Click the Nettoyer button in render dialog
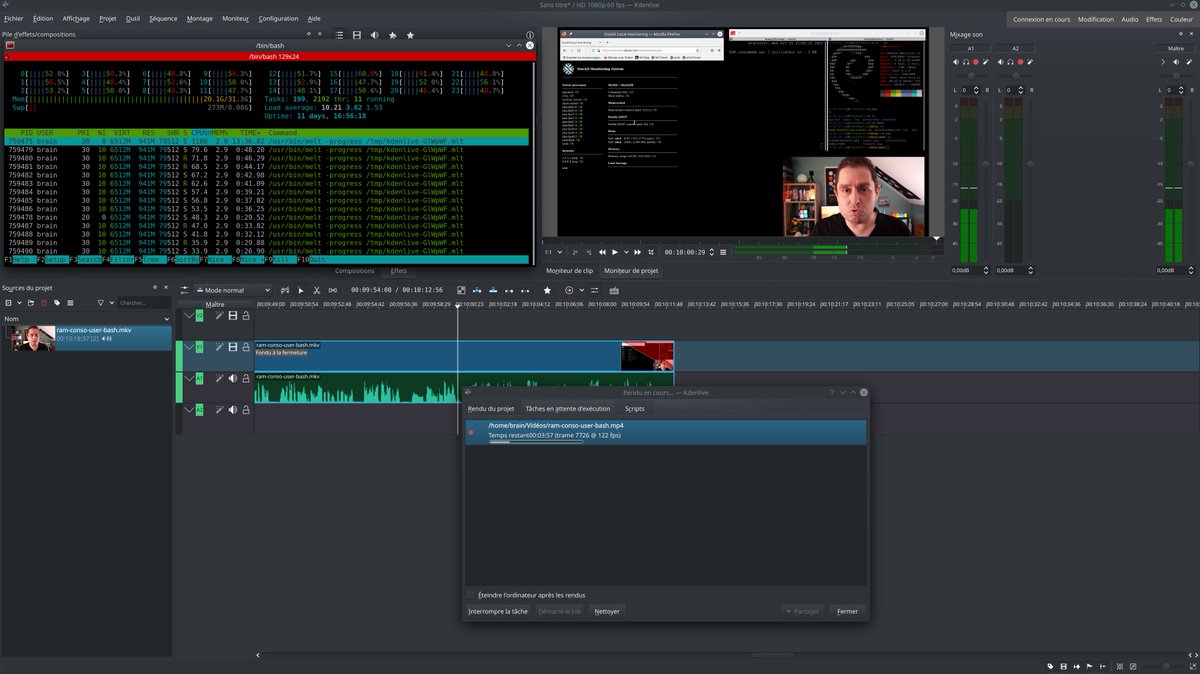Image resolution: width=1200 pixels, height=674 pixels. [607, 611]
